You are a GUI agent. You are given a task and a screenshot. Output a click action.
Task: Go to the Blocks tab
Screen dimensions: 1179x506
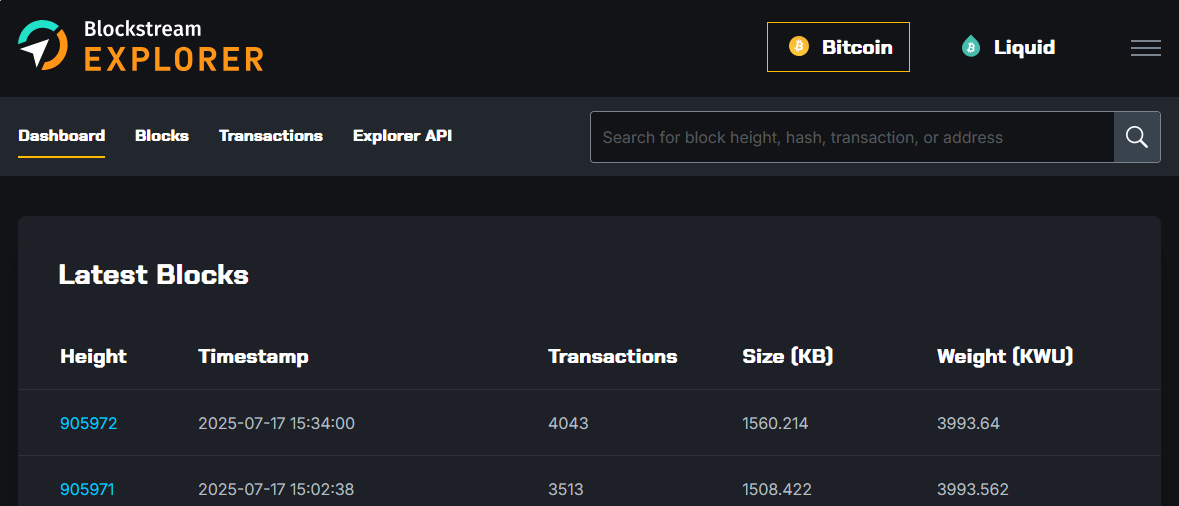click(162, 136)
